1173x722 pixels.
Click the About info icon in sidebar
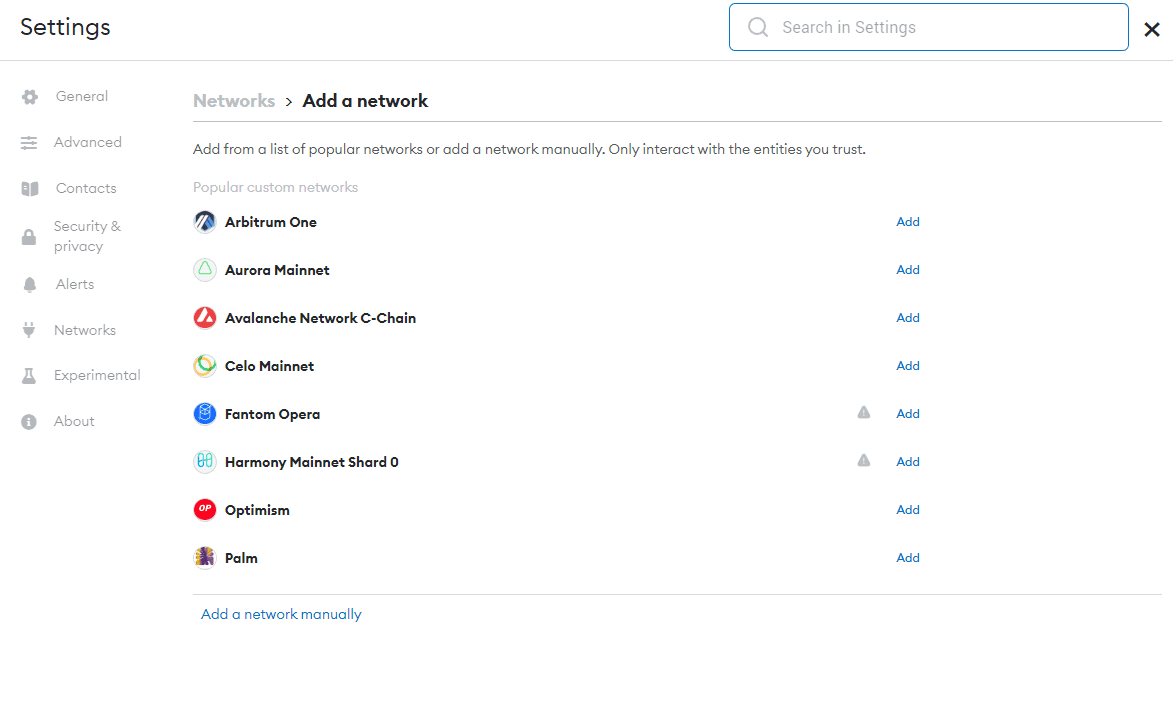pyautogui.click(x=29, y=422)
